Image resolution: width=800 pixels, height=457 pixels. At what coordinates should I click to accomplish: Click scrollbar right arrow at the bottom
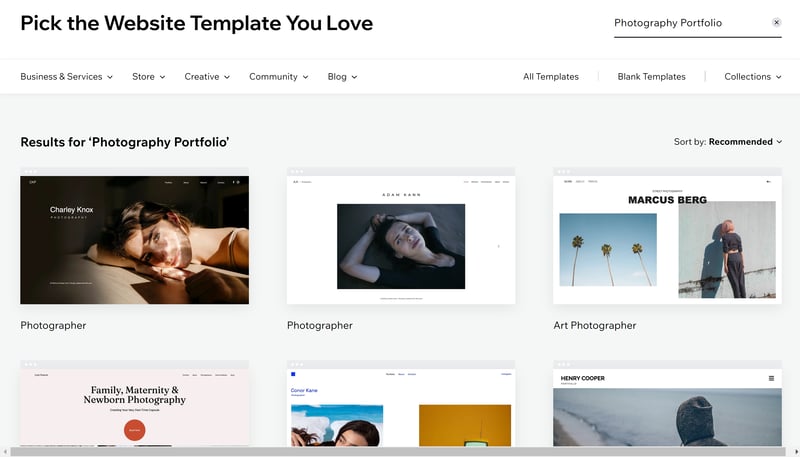point(796,452)
